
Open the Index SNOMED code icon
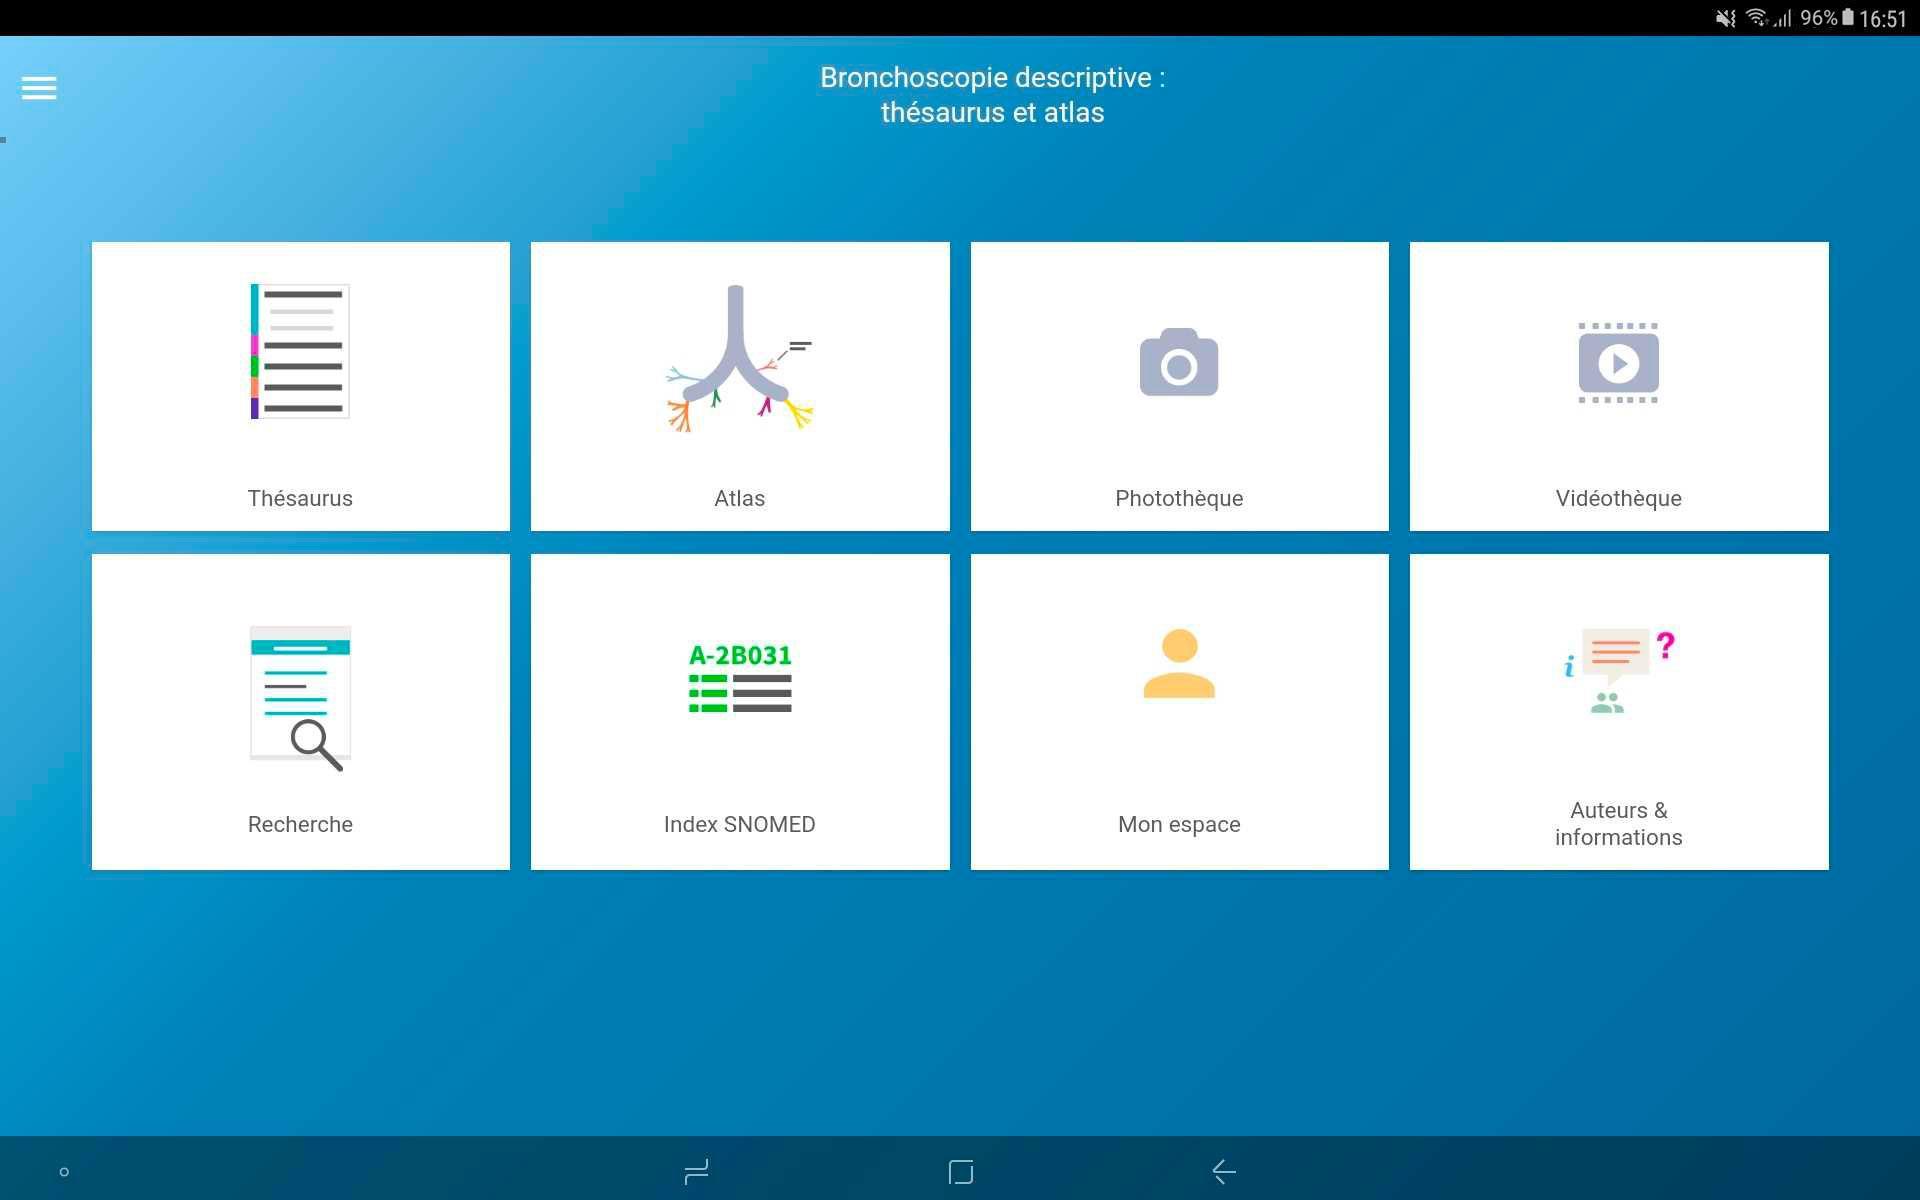point(740,678)
